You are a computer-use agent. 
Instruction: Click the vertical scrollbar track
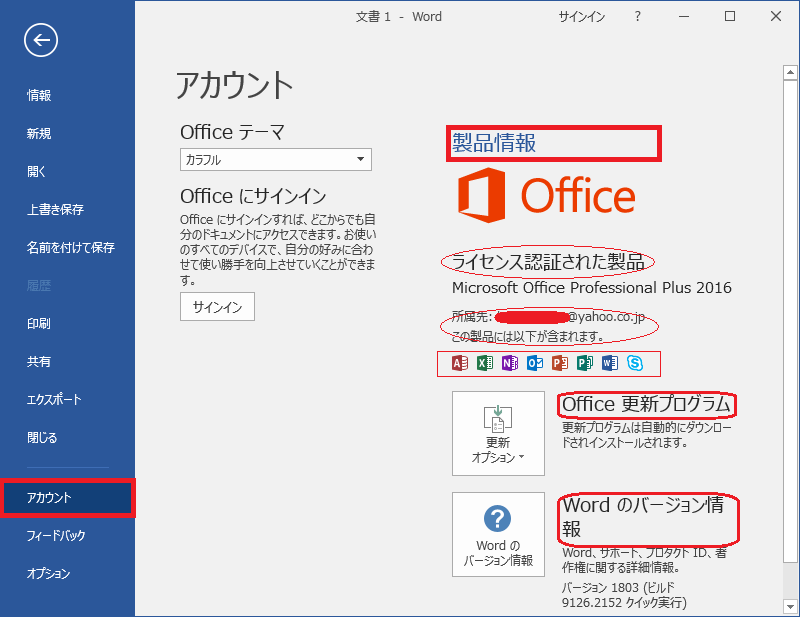click(790, 339)
